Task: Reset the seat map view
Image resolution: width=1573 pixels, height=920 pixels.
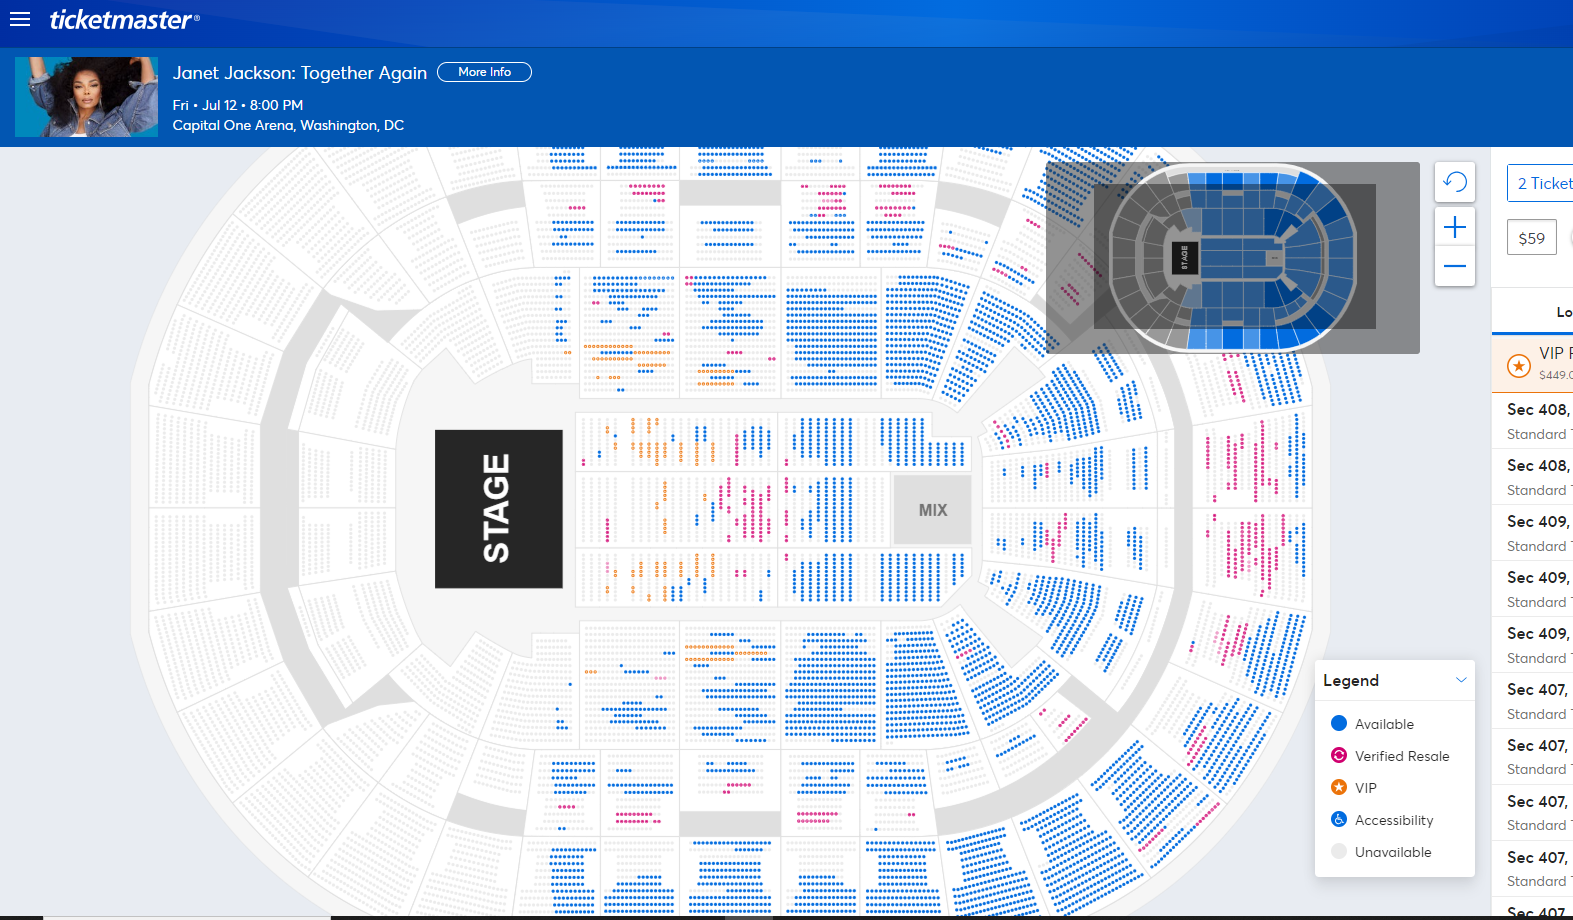Action: click(x=1455, y=182)
